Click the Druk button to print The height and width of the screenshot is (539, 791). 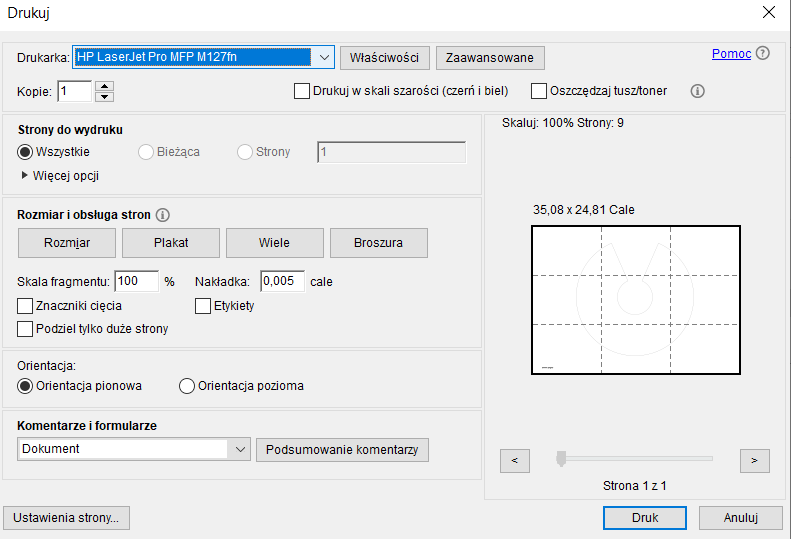(645, 518)
